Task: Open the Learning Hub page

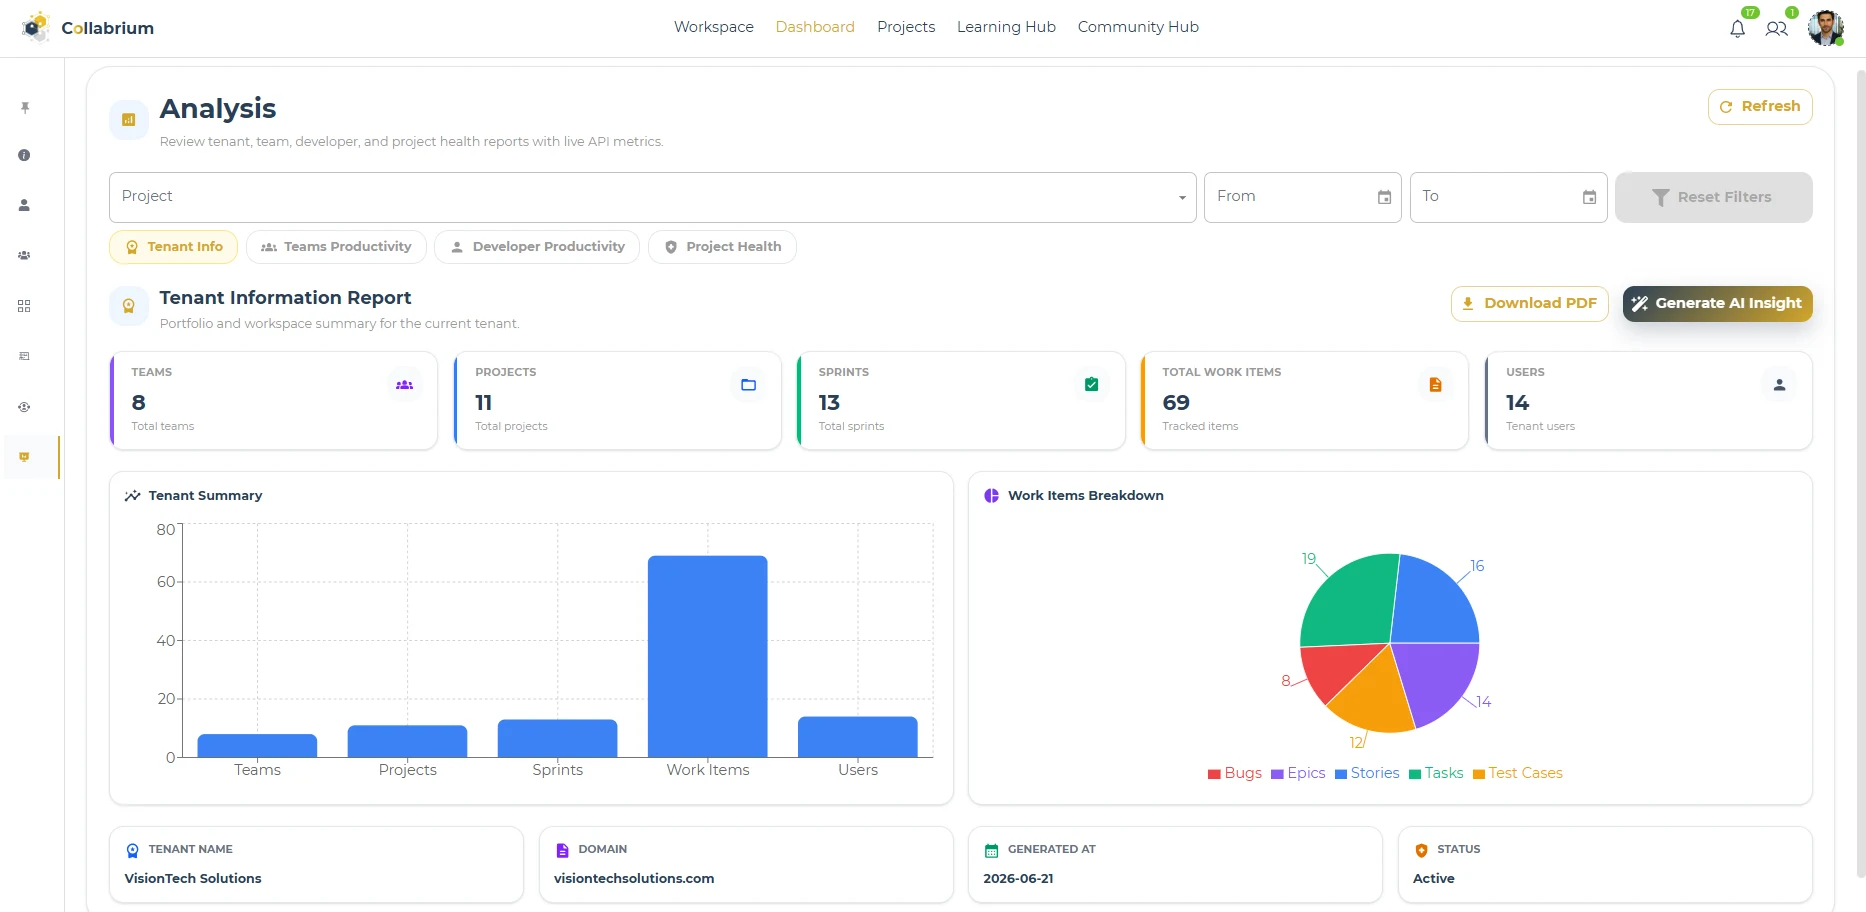Action: pyautogui.click(x=1006, y=27)
